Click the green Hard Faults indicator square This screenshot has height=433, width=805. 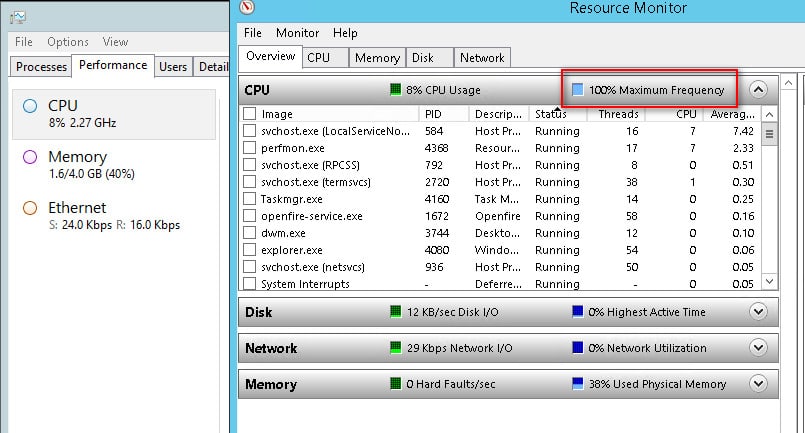click(395, 384)
